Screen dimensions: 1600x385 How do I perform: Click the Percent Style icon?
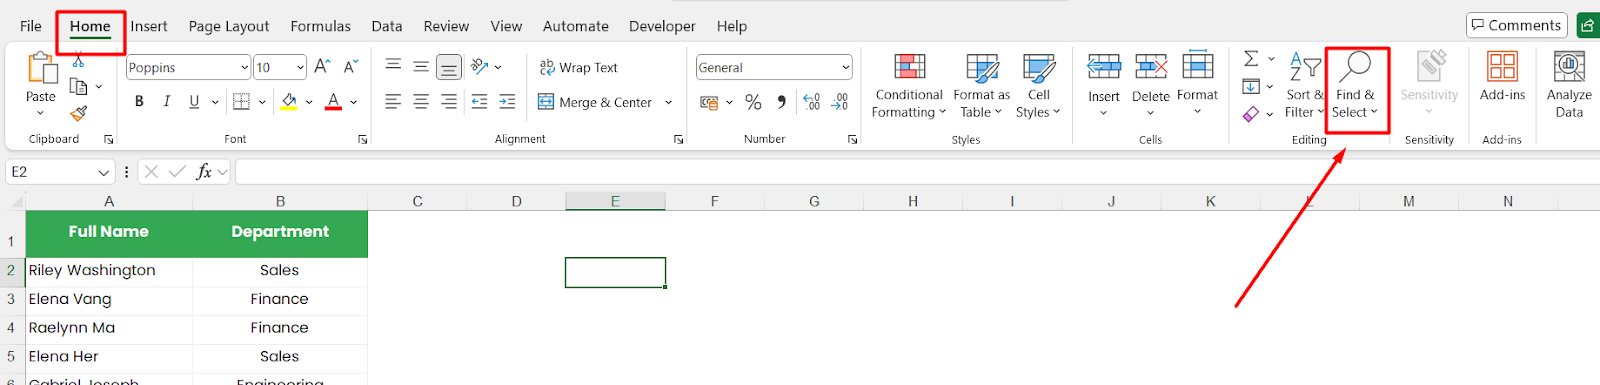753,102
